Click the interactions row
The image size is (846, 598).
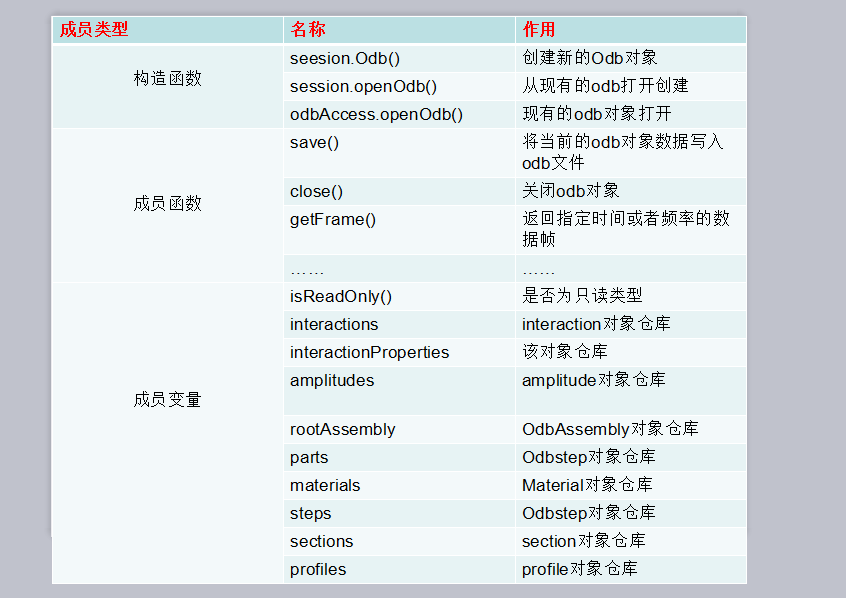click(x=334, y=324)
